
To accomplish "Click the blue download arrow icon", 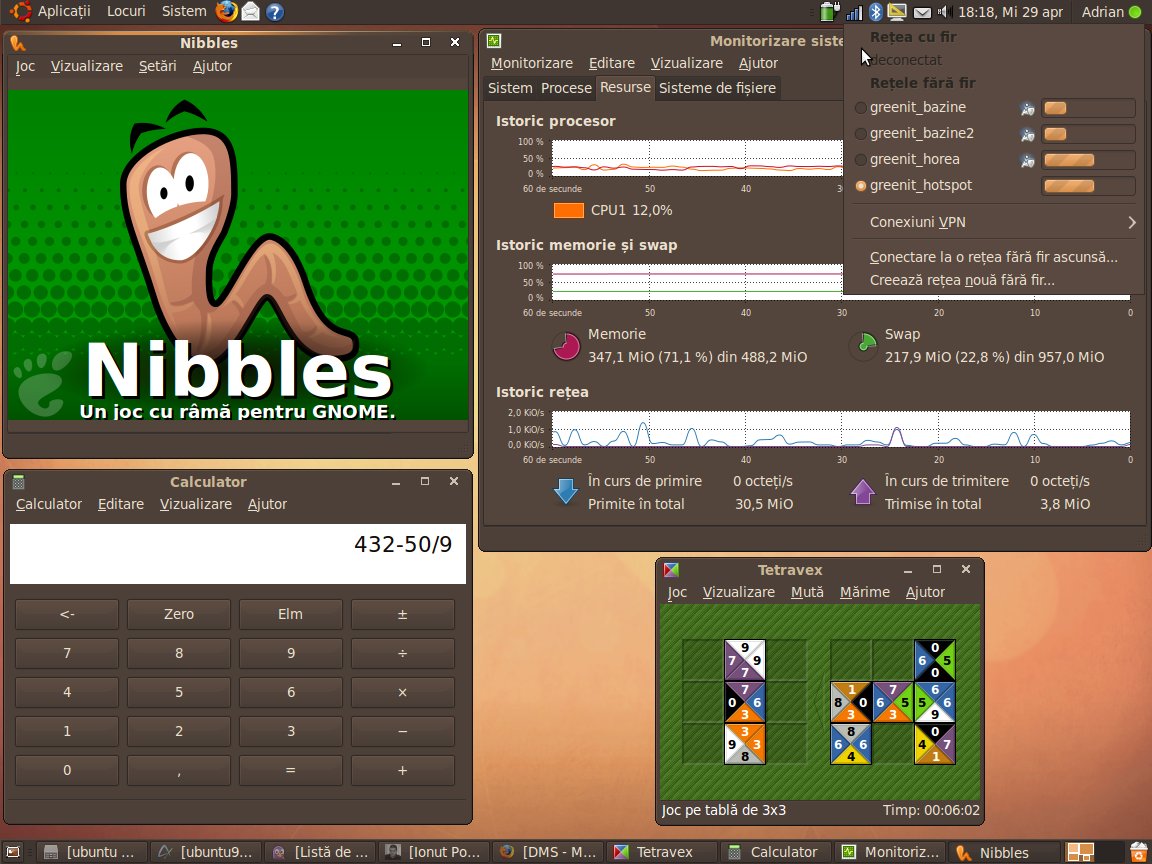I will [566, 492].
